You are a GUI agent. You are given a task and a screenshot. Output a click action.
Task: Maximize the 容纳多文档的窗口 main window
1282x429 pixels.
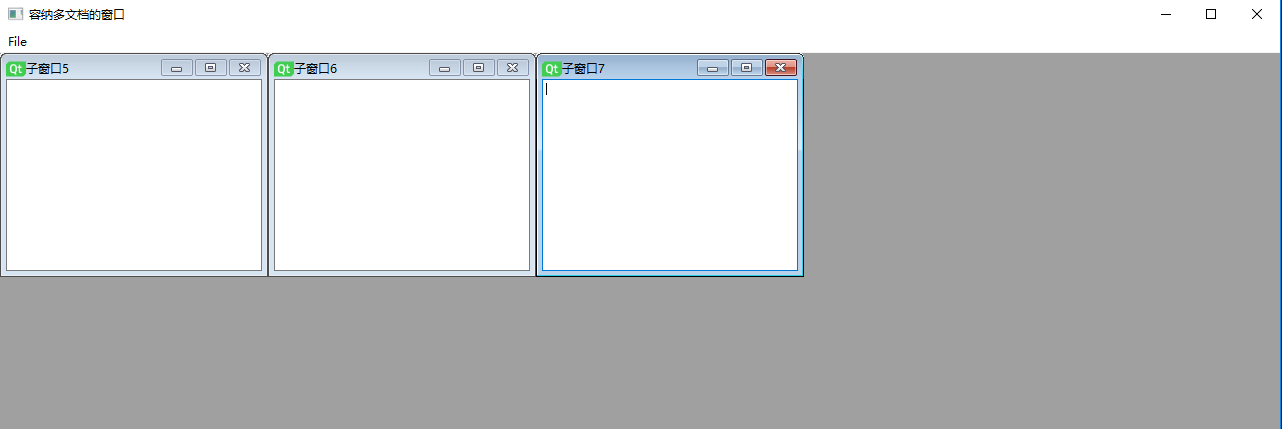coord(1211,14)
